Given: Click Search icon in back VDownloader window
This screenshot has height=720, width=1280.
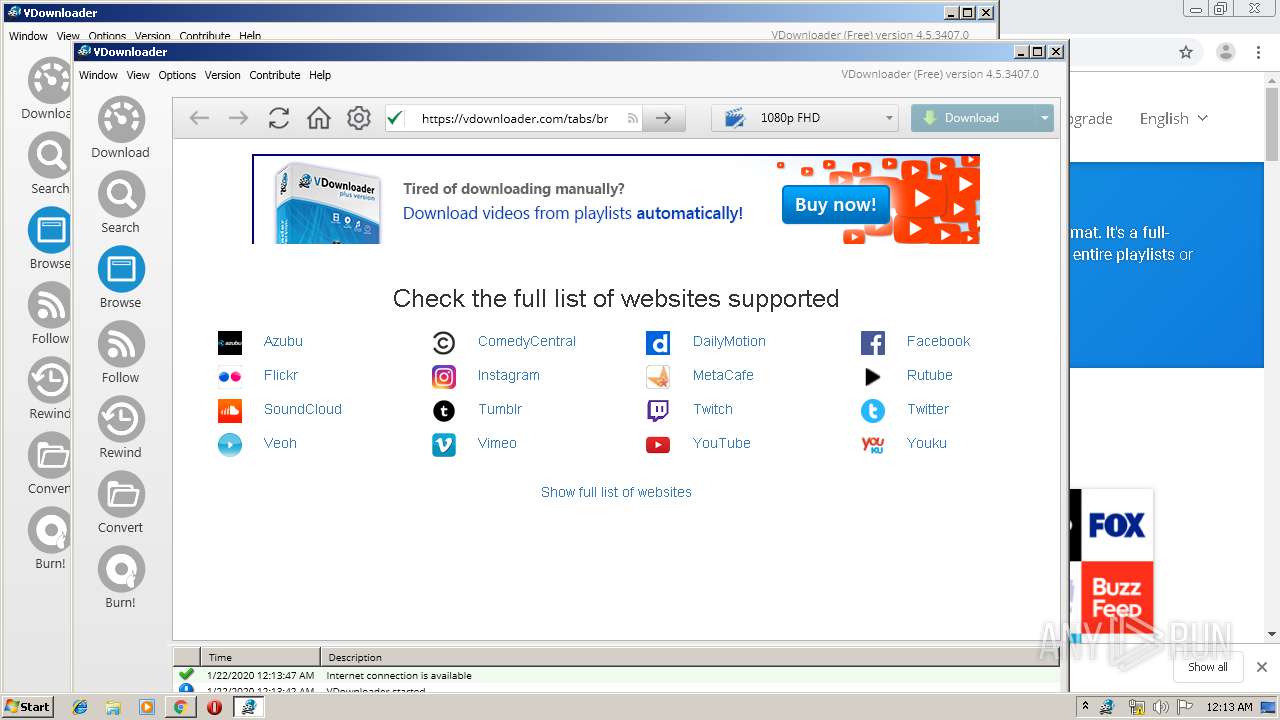Looking at the screenshot, I should click(50, 156).
